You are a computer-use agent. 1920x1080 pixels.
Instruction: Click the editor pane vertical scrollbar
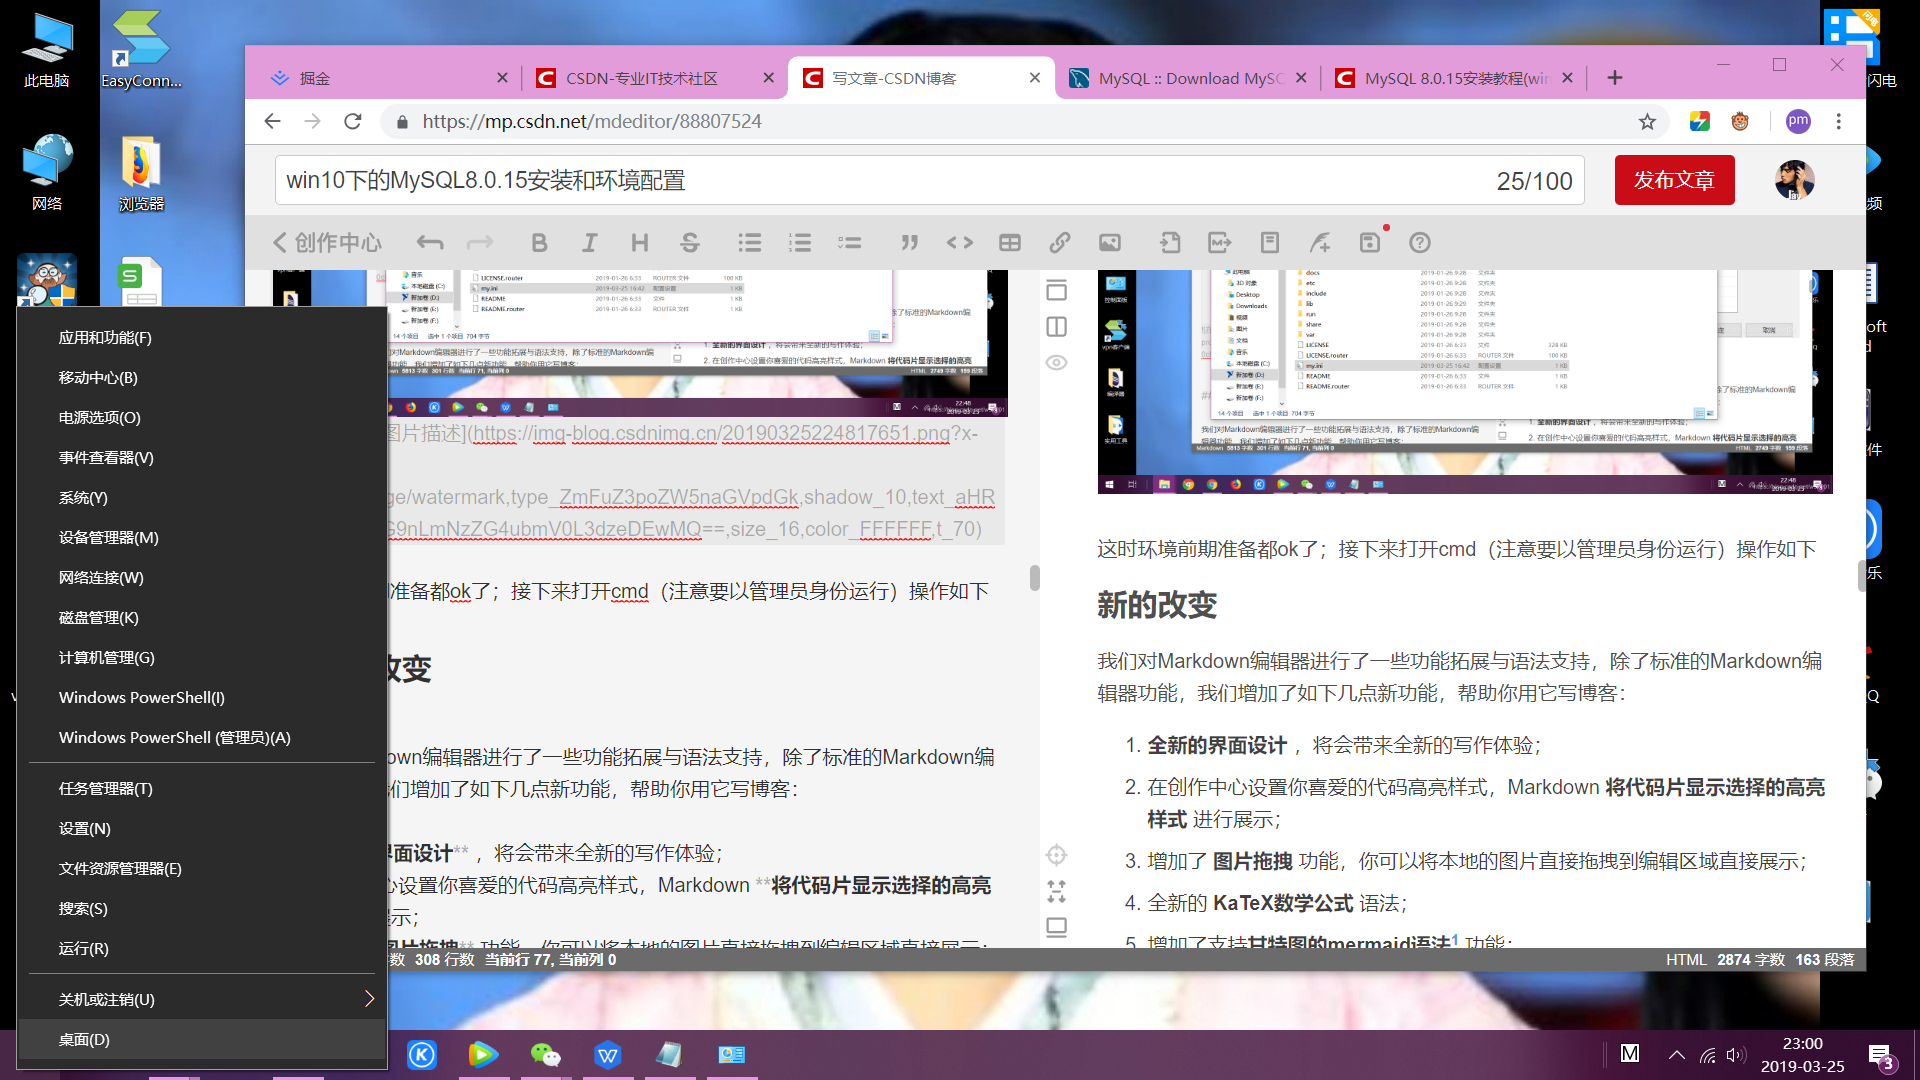click(1034, 577)
